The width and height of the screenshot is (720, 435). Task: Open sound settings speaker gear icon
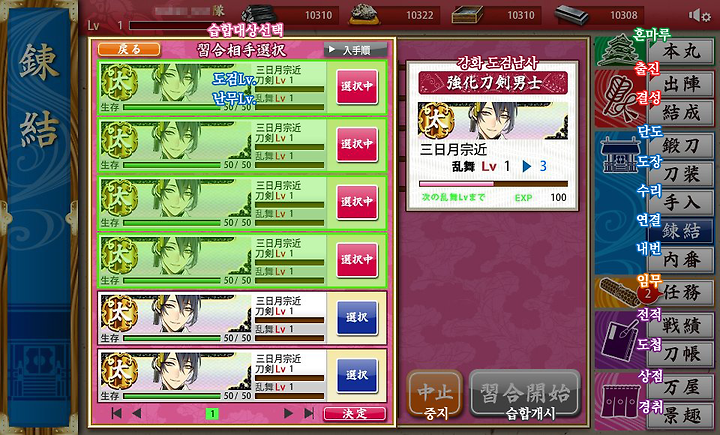pyautogui.click(x=700, y=16)
